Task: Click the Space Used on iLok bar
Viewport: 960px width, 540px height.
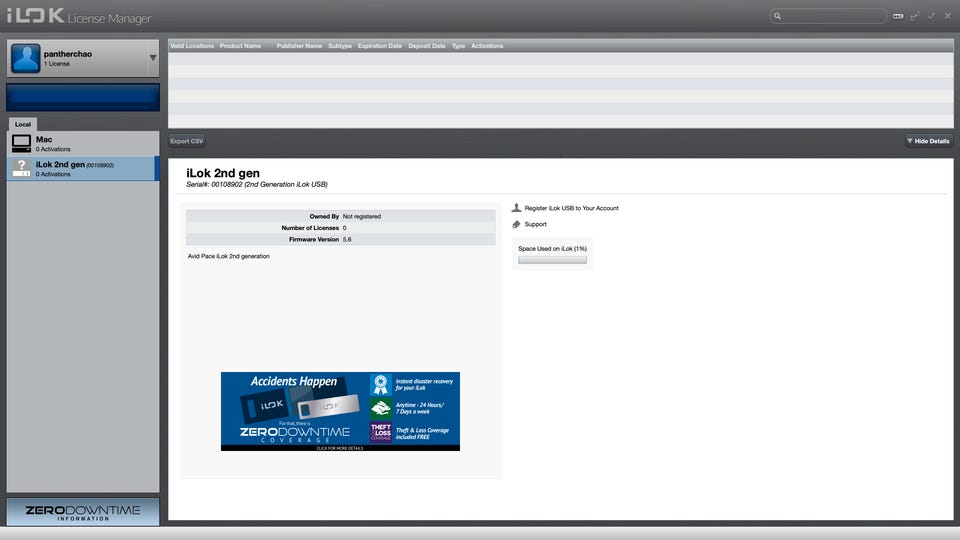Action: (552, 260)
